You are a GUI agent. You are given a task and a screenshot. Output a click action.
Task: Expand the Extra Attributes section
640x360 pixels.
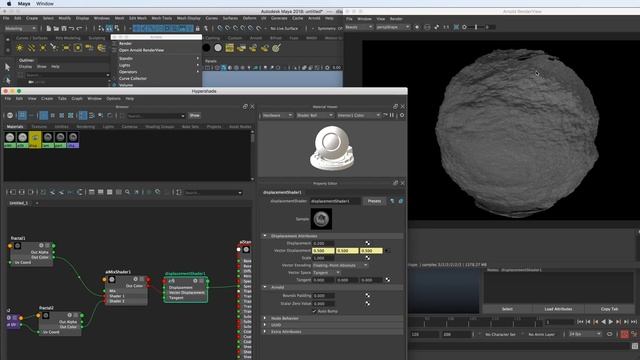coord(265,332)
